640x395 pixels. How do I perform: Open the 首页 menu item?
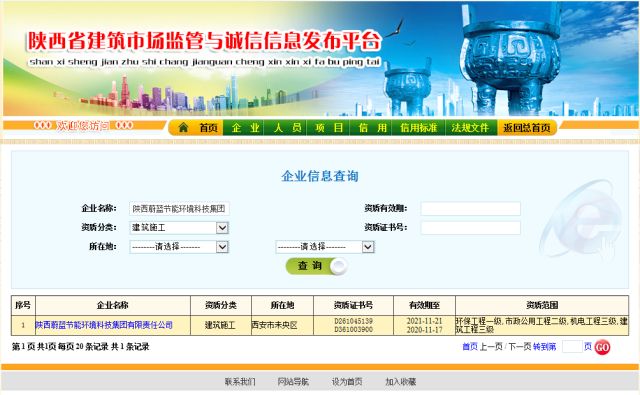[208, 128]
